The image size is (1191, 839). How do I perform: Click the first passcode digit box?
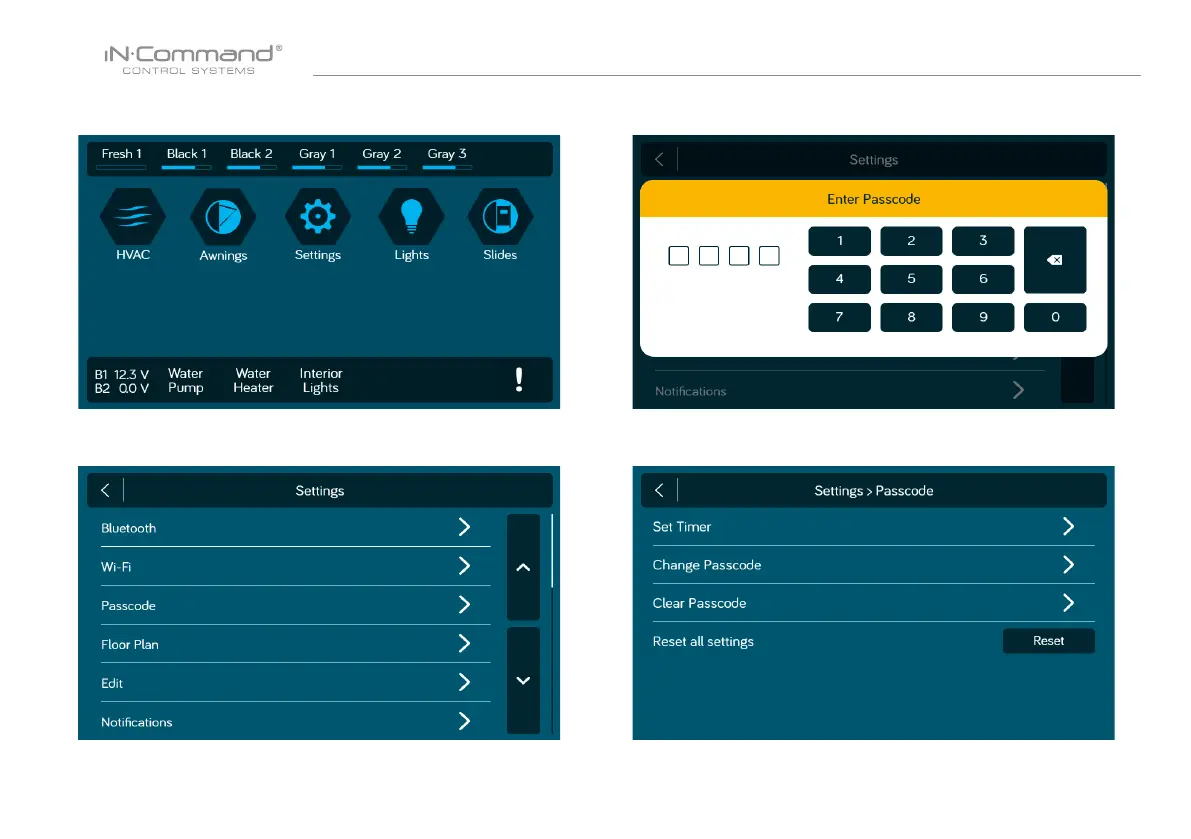(x=678, y=256)
